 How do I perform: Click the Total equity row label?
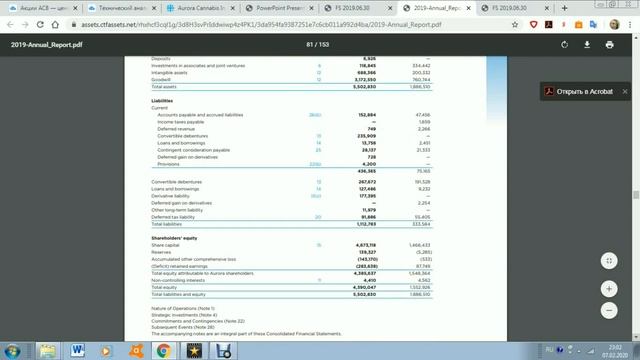coord(164,287)
